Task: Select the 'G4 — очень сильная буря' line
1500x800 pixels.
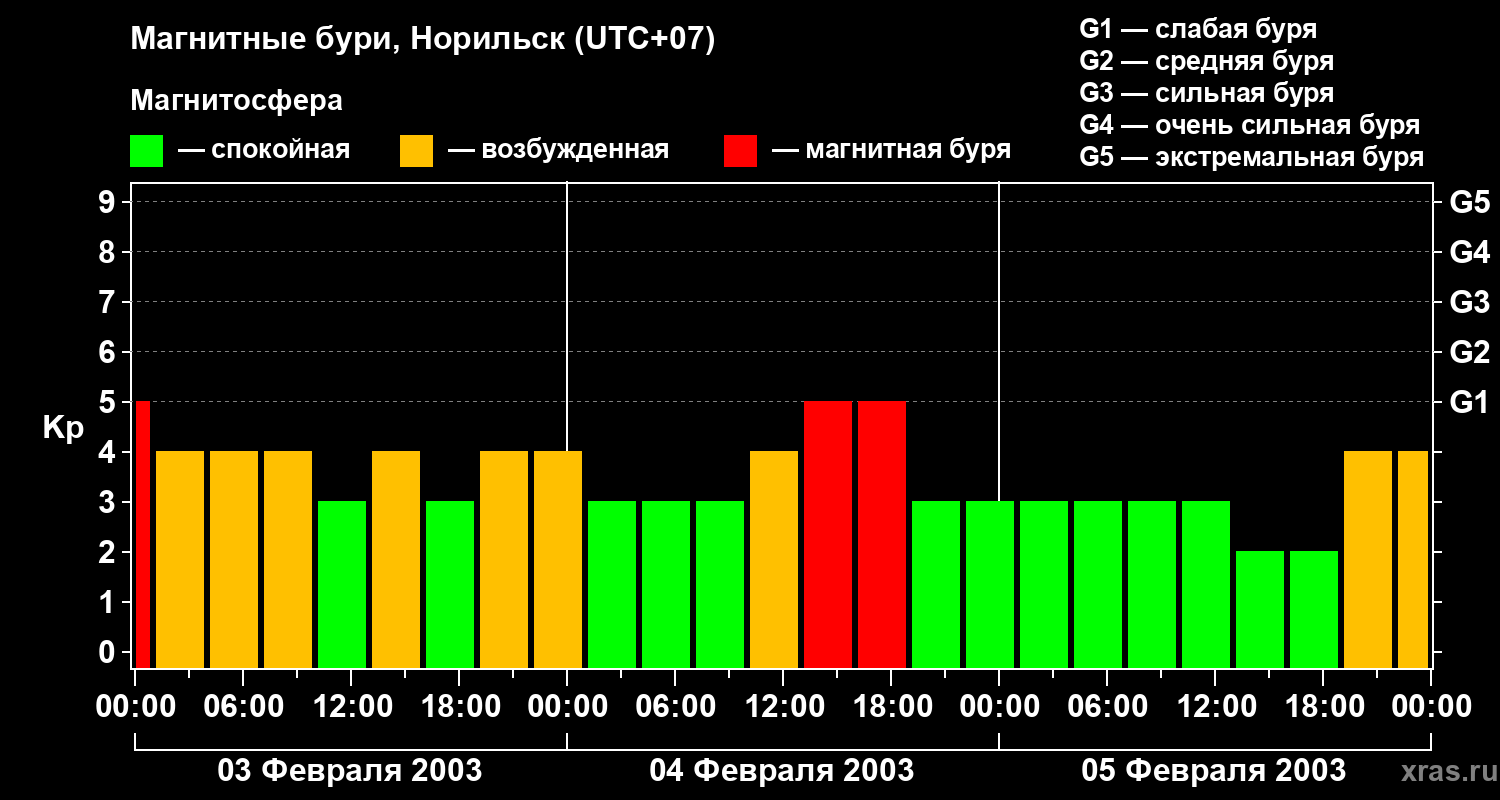Action: click(x=1250, y=125)
